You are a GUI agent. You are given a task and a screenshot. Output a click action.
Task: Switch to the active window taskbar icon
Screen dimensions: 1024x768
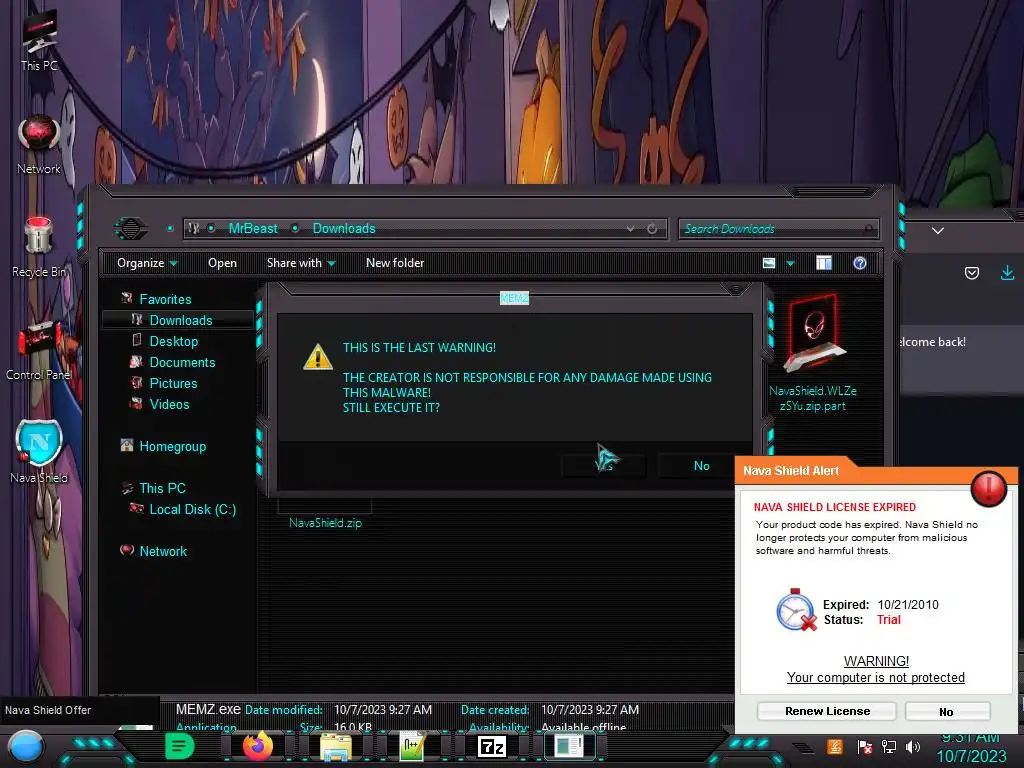pos(569,746)
